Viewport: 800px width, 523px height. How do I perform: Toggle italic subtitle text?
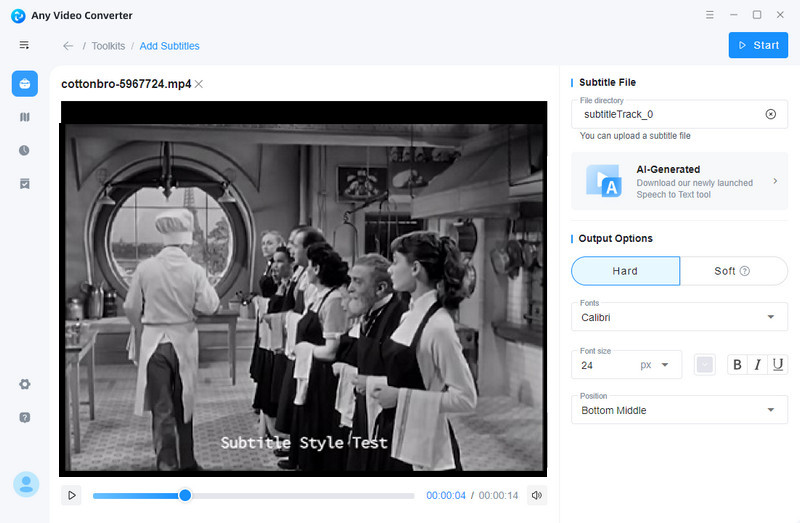click(x=757, y=365)
